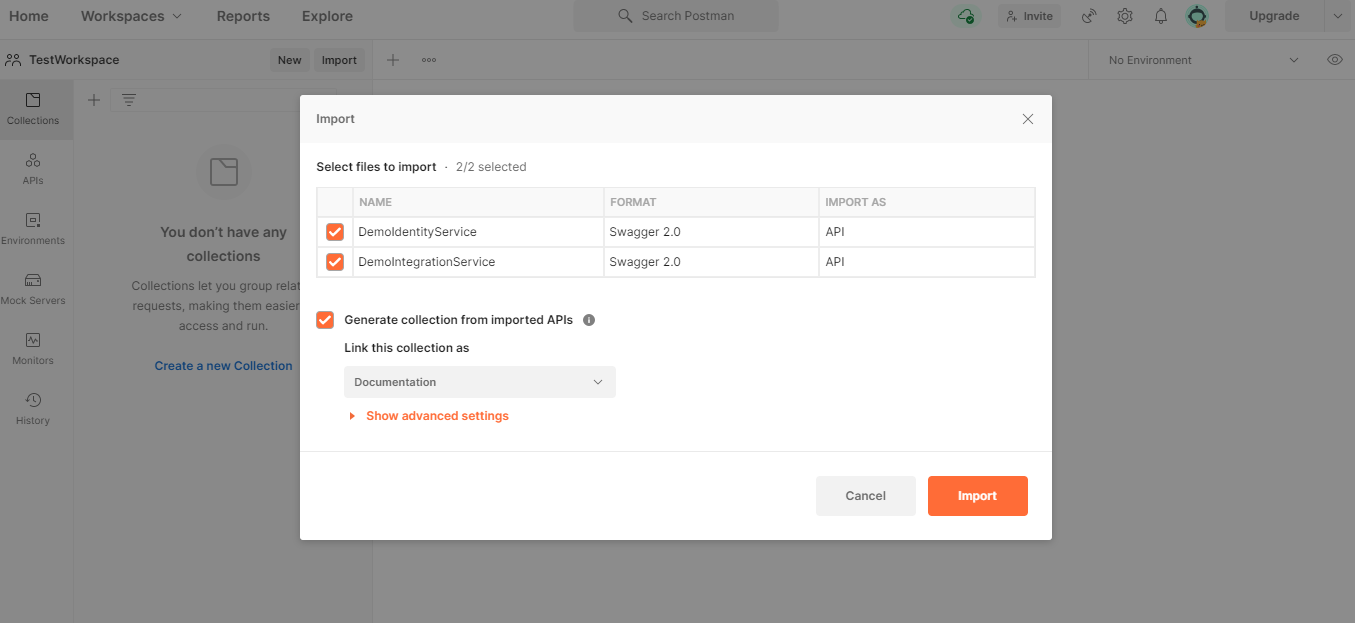1355x623 pixels.
Task: Disable generate collection from imported APIs
Action: click(x=324, y=319)
